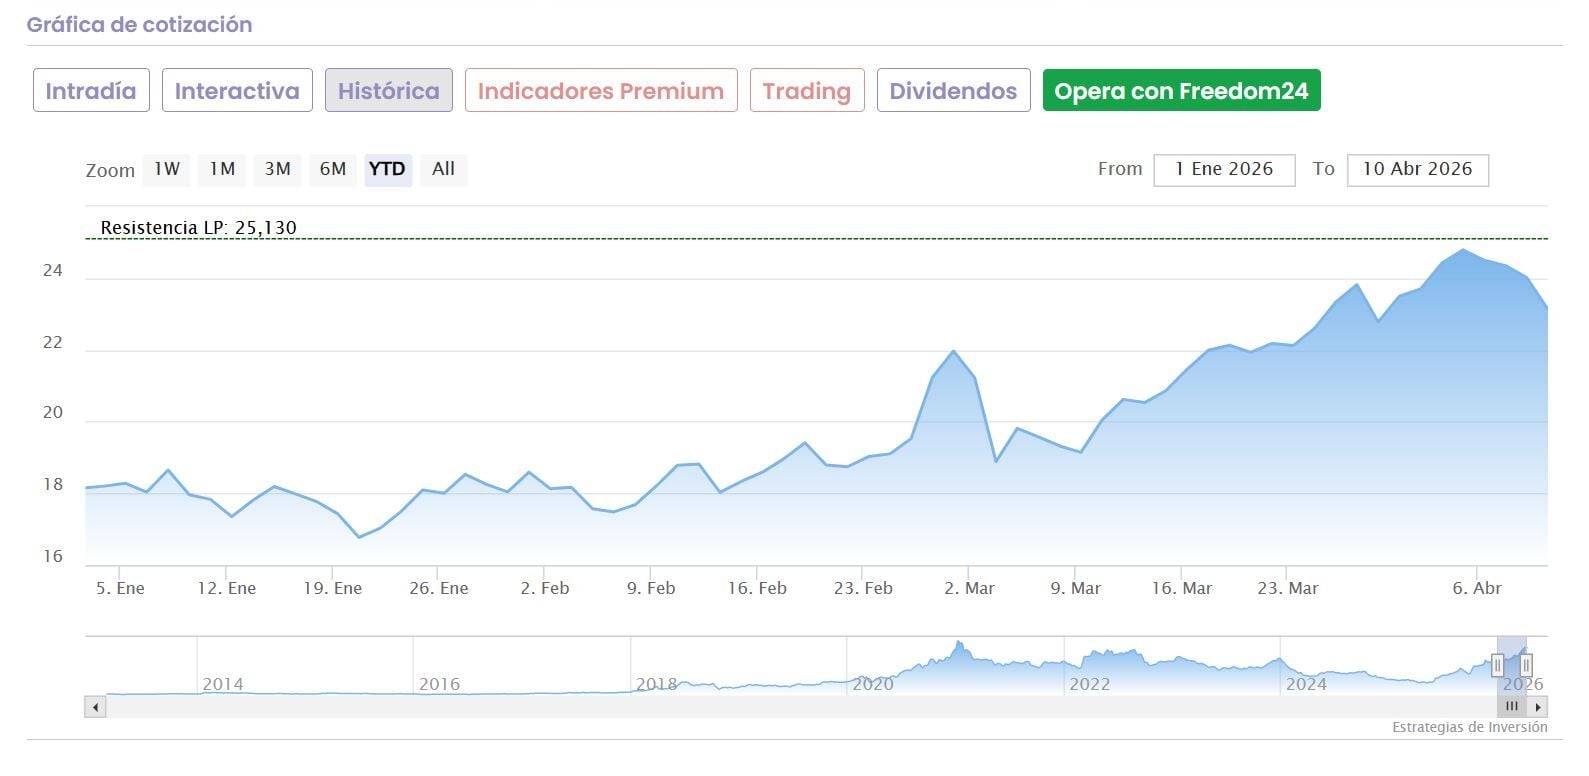Set zoom range to 1W
The width and height of the screenshot is (1589, 776).
tap(167, 169)
